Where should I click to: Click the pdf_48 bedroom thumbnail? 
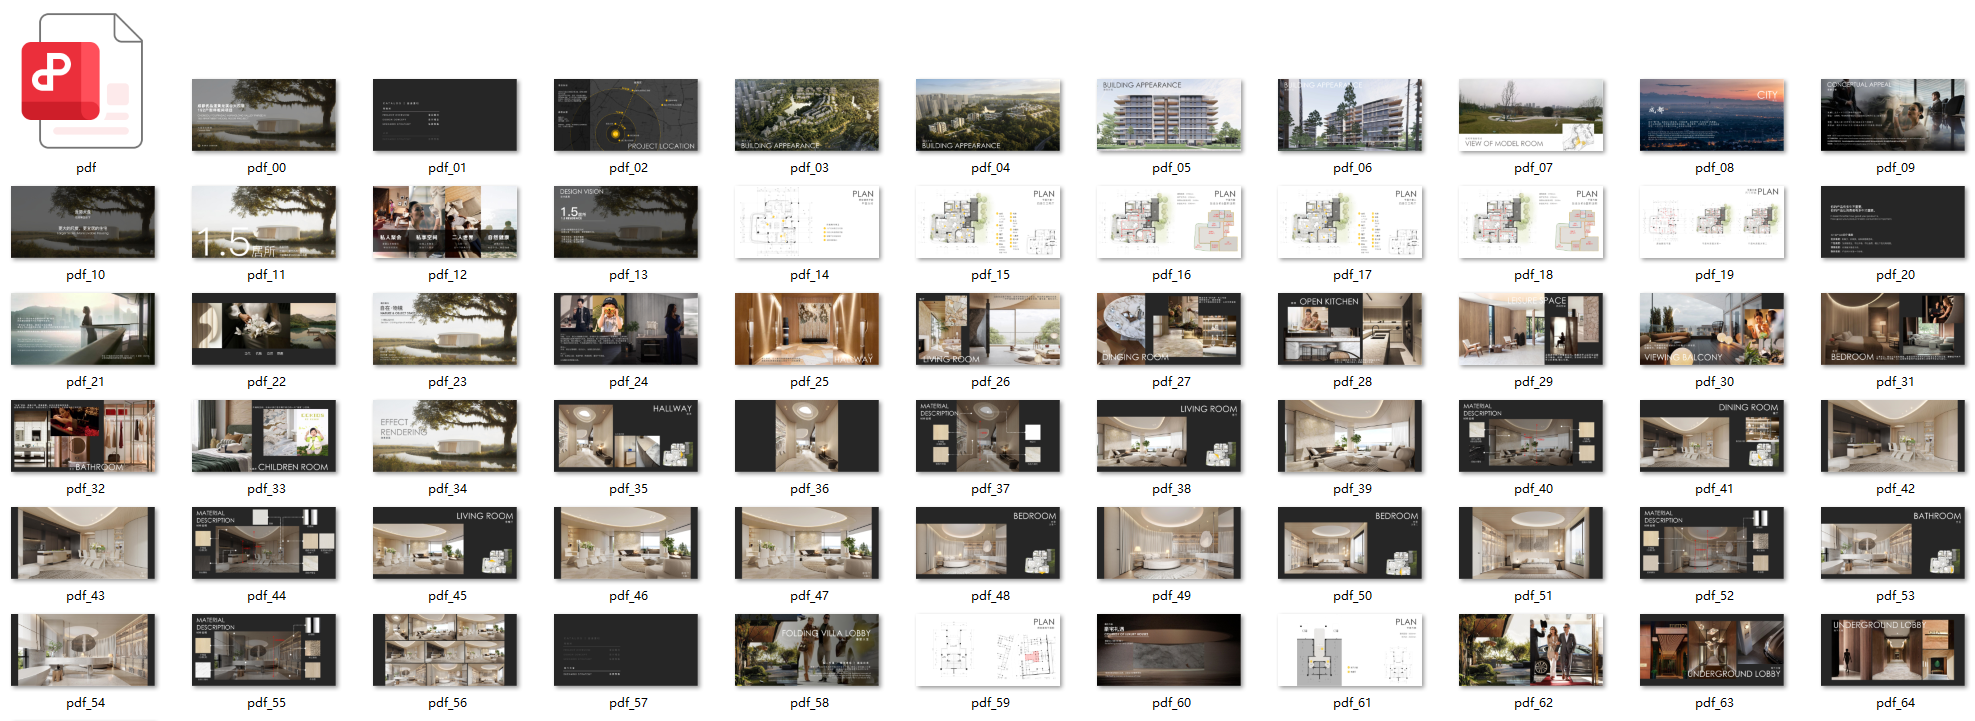click(x=988, y=543)
